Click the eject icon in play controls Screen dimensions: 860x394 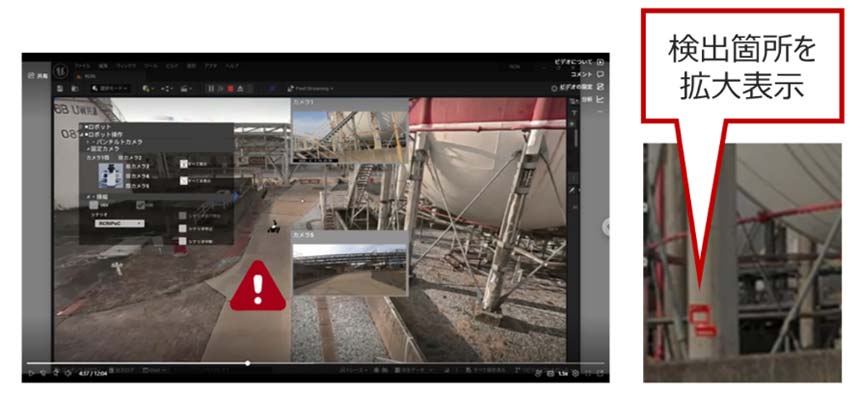coord(240,88)
